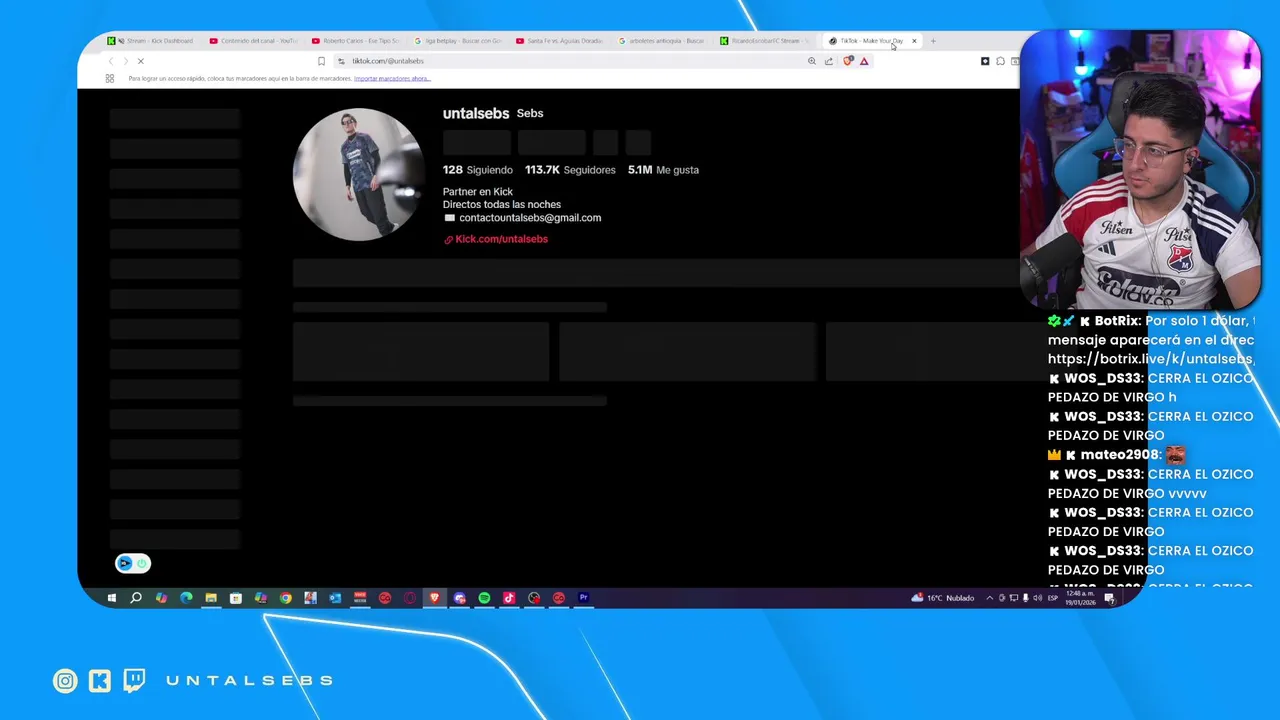
Task: Stop loading the TikTok page
Action: (x=140, y=61)
